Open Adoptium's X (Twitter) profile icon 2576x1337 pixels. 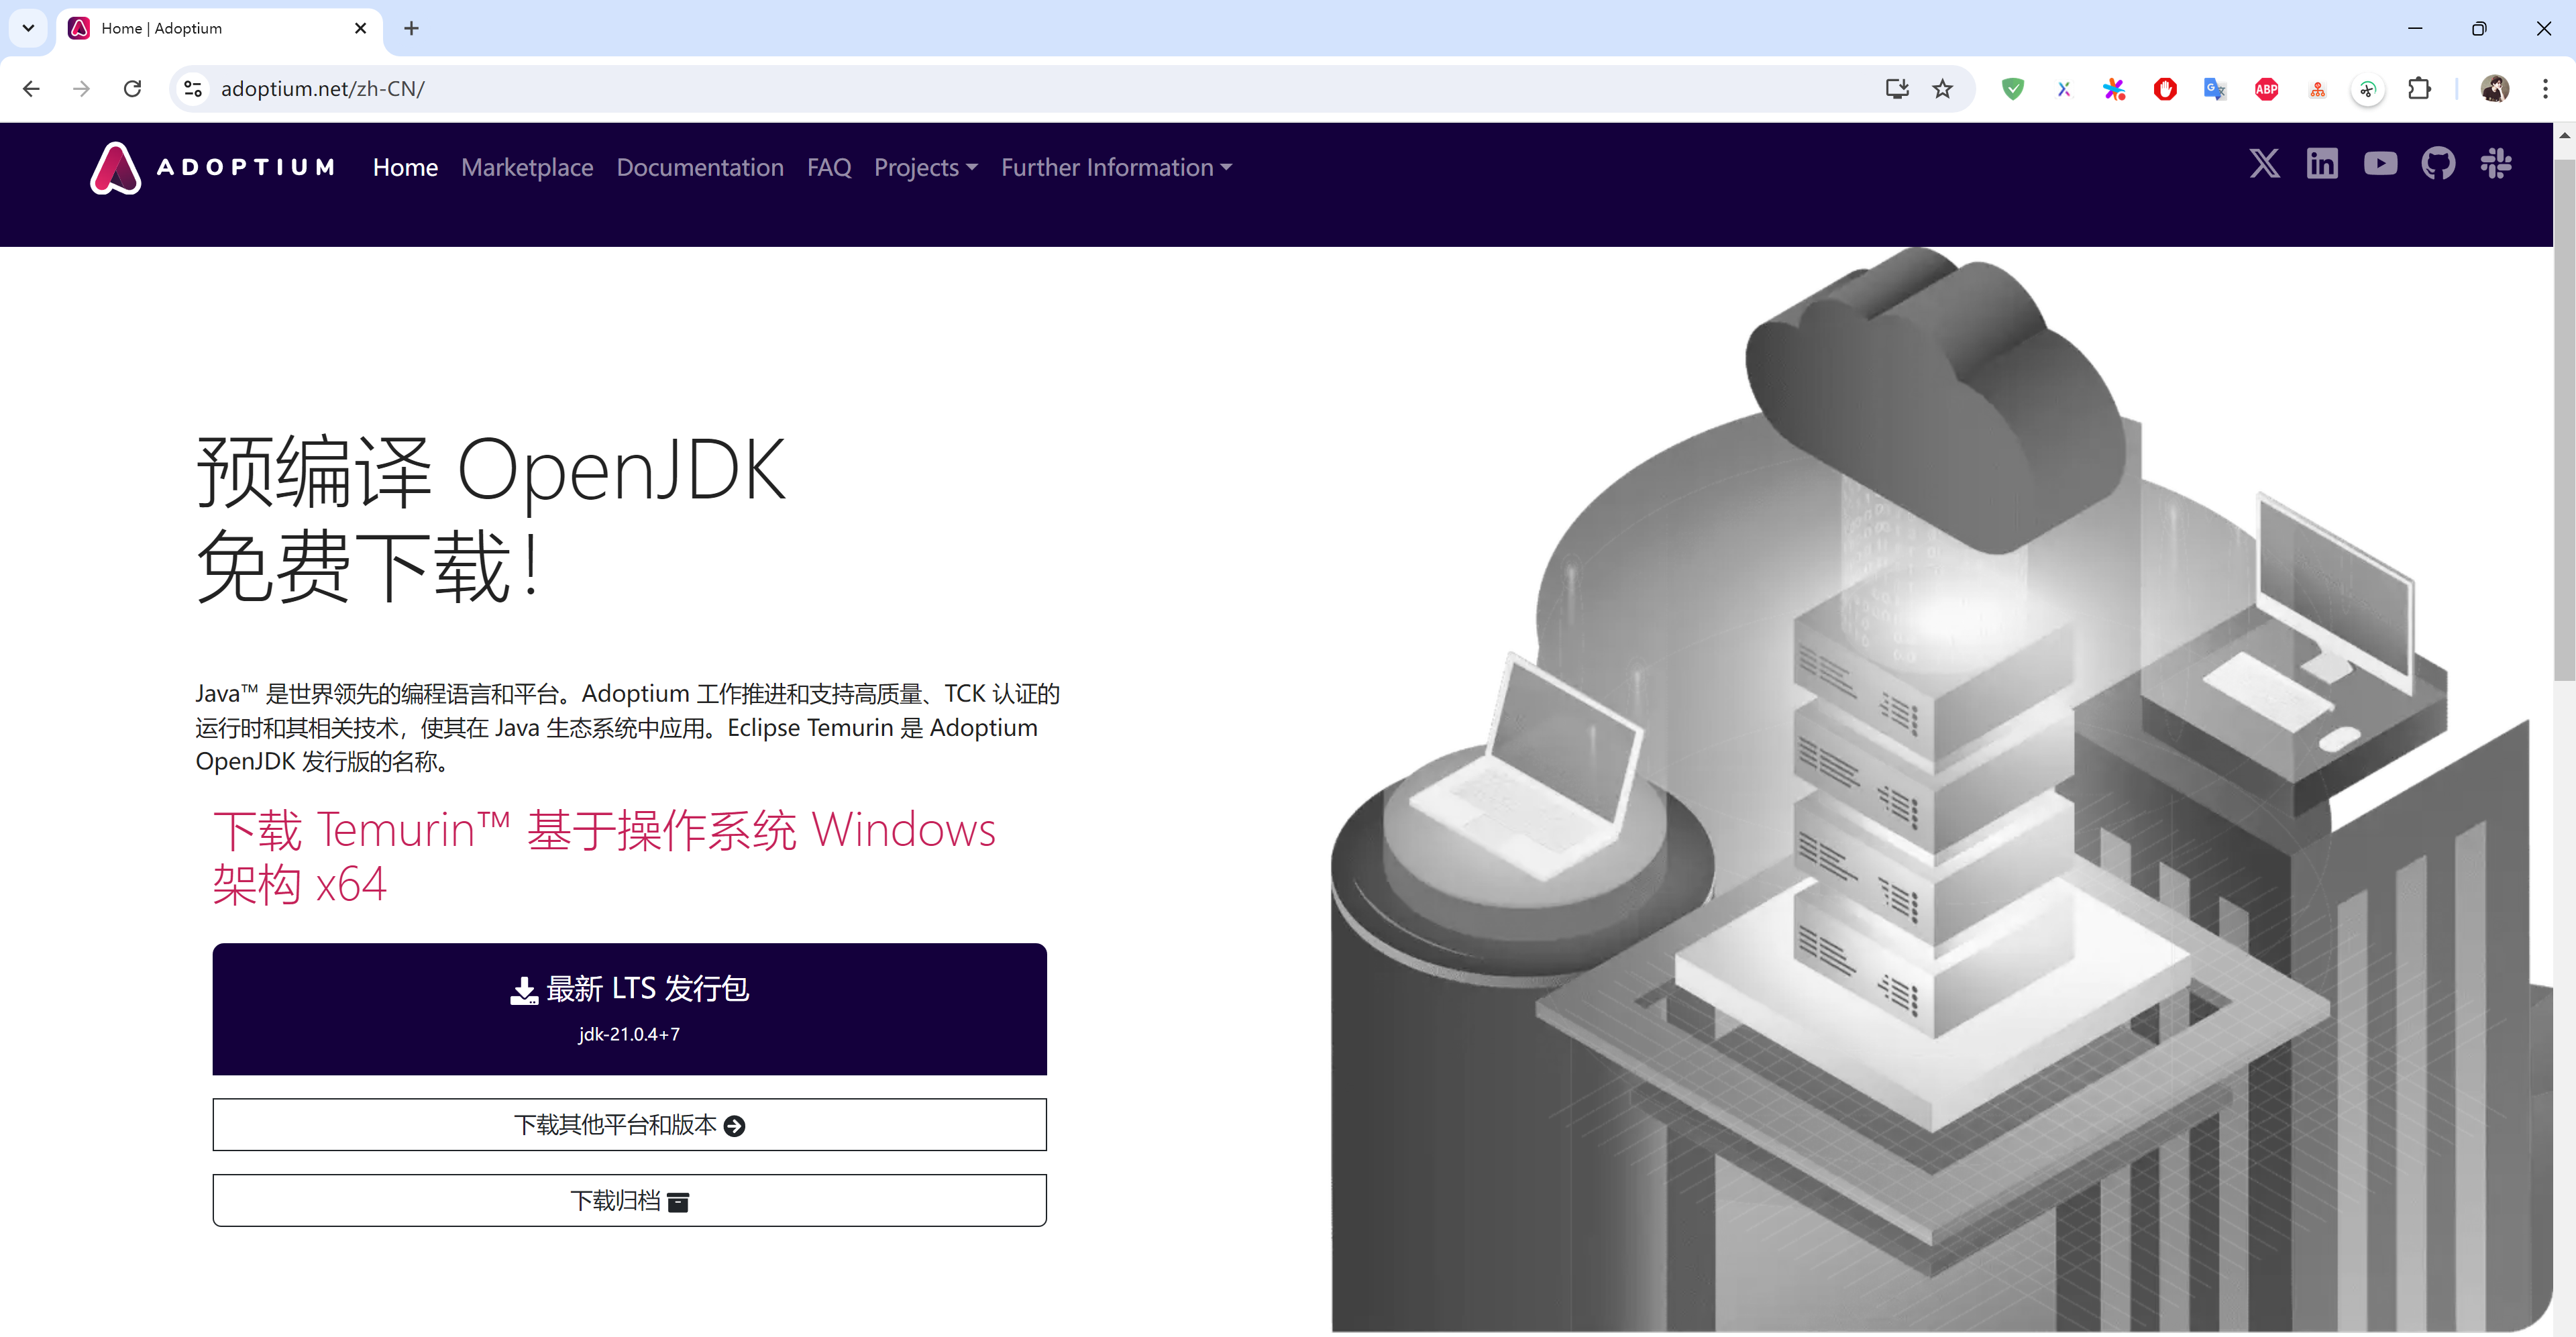click(2264, 163)
